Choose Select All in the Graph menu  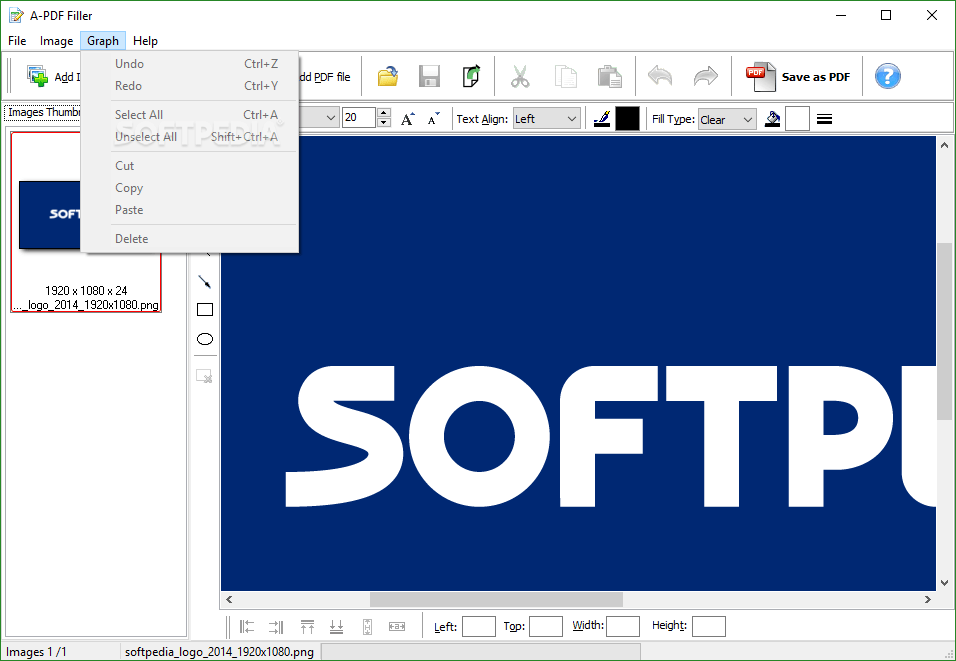pyautogui.click(x=190, y=115)
